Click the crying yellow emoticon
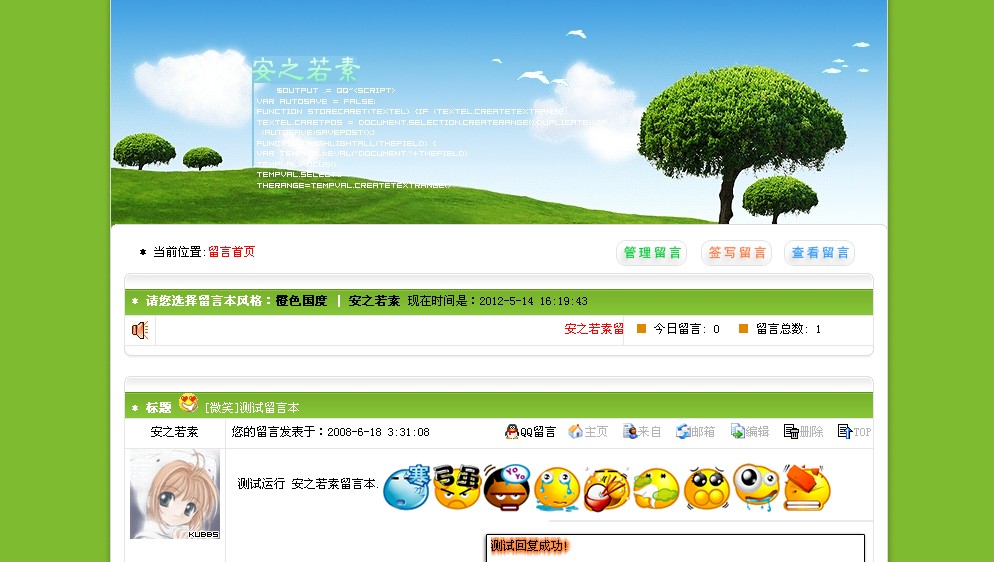Image resolution: width=994 pixels, height=562 pixels. [557, 489]
